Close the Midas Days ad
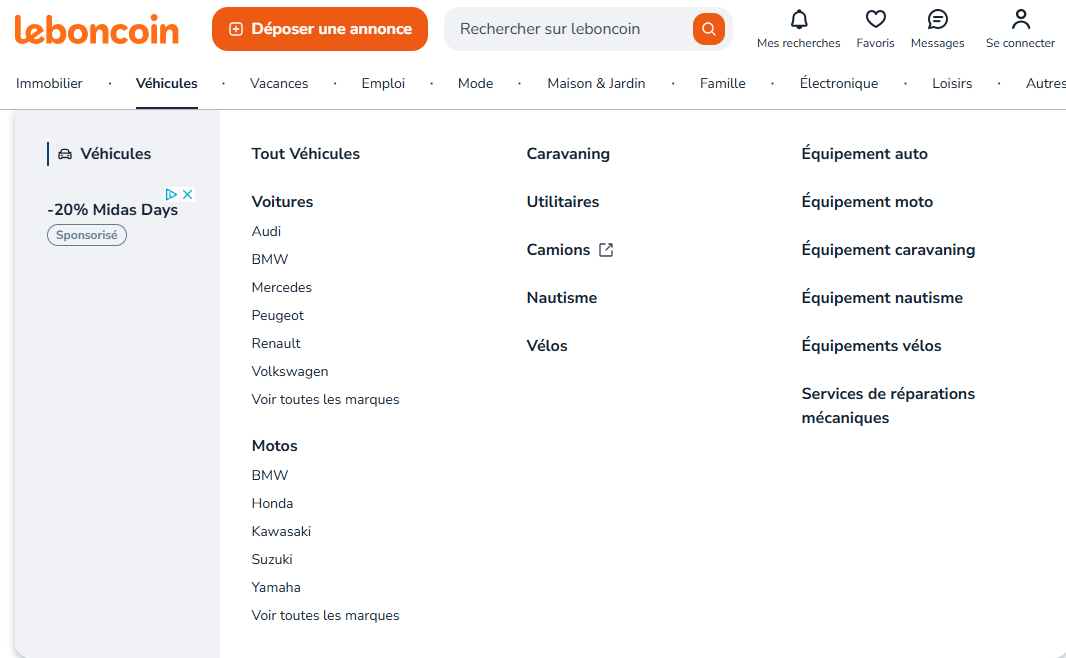This screenshot has height=658, width=1066. click(x=187, y=194)
